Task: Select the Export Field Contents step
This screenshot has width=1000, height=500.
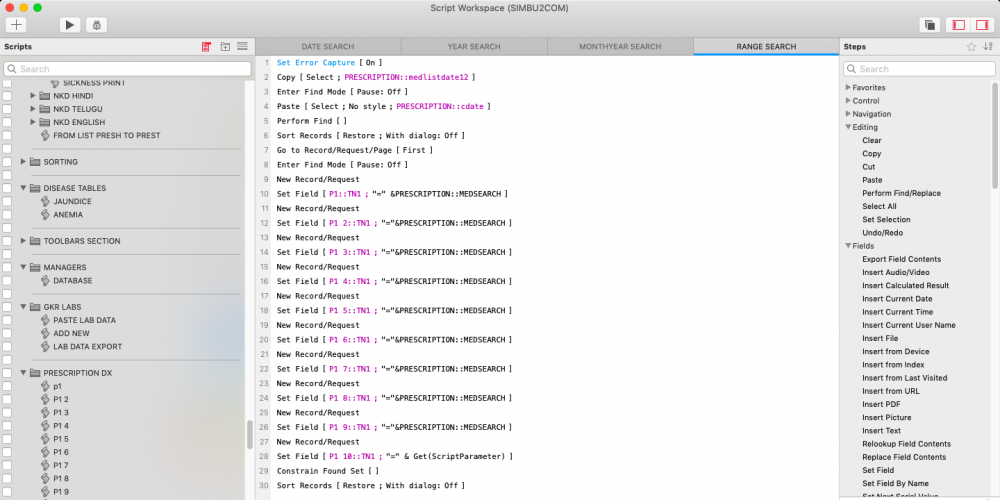Action: [x=901, y=259]
